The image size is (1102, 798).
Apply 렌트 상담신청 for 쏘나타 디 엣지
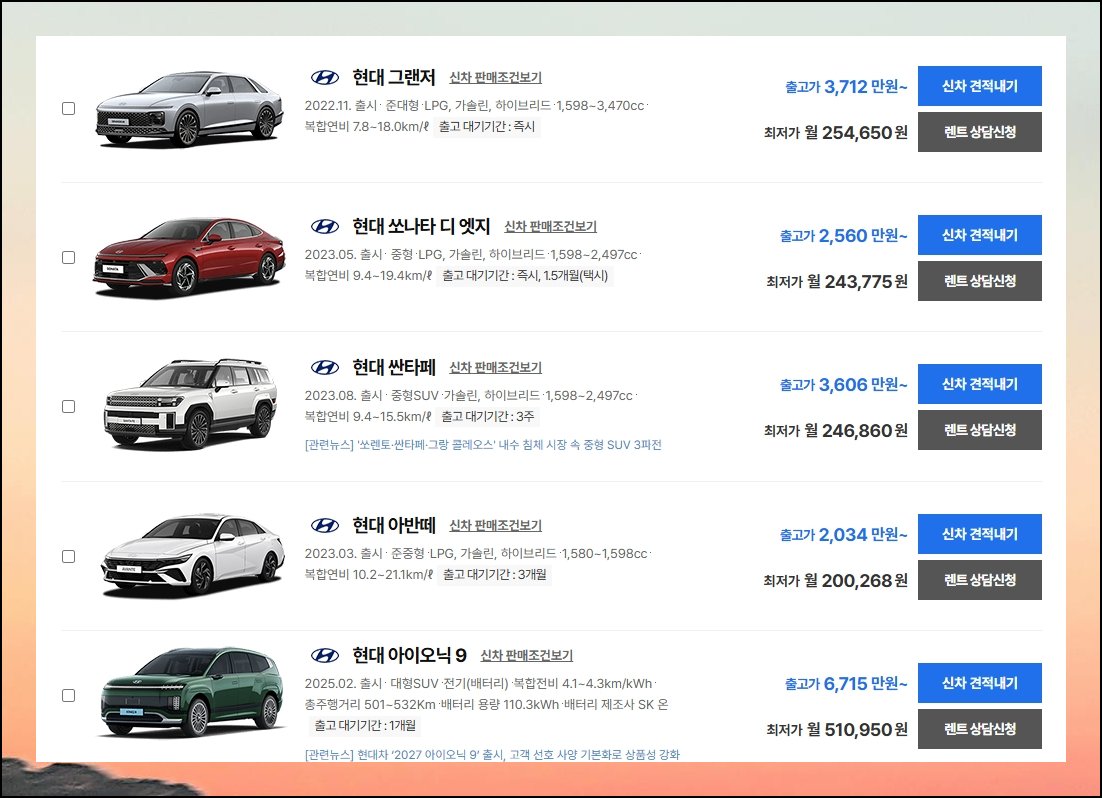pyautogui.click(x=980, y=281)
